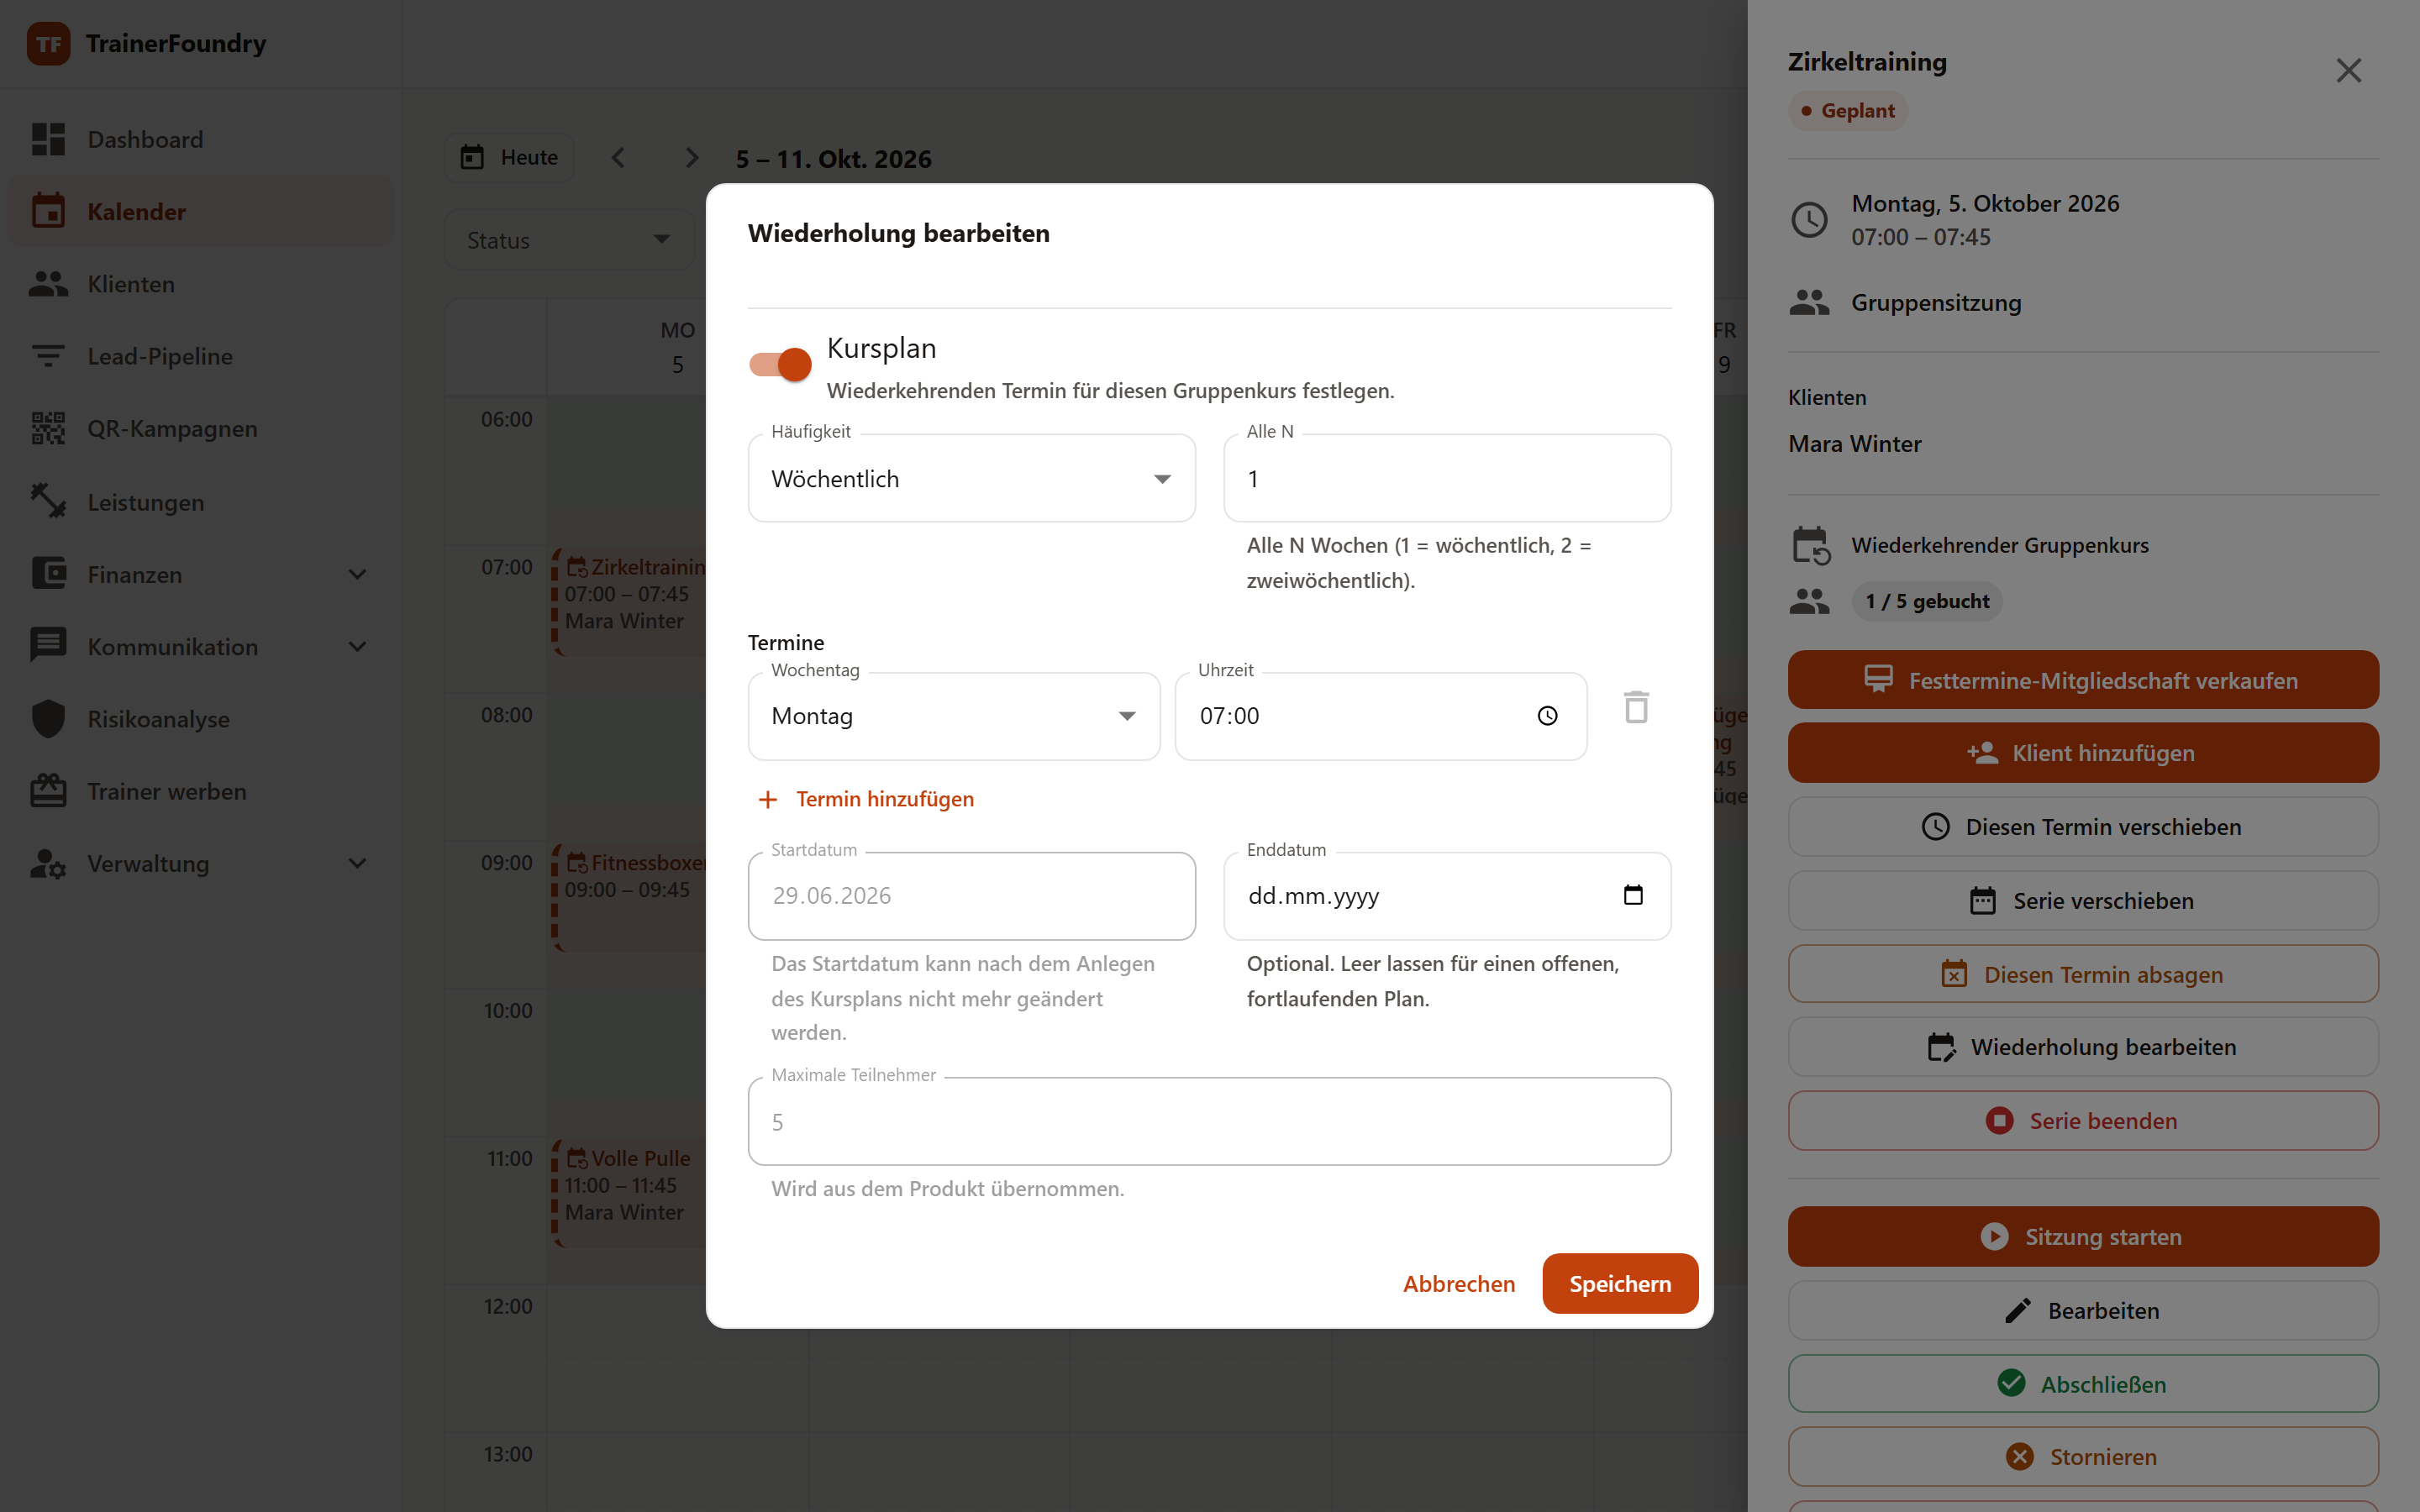
Task: Click the Leistungen dumbbell icon
Action: point(48,501)
